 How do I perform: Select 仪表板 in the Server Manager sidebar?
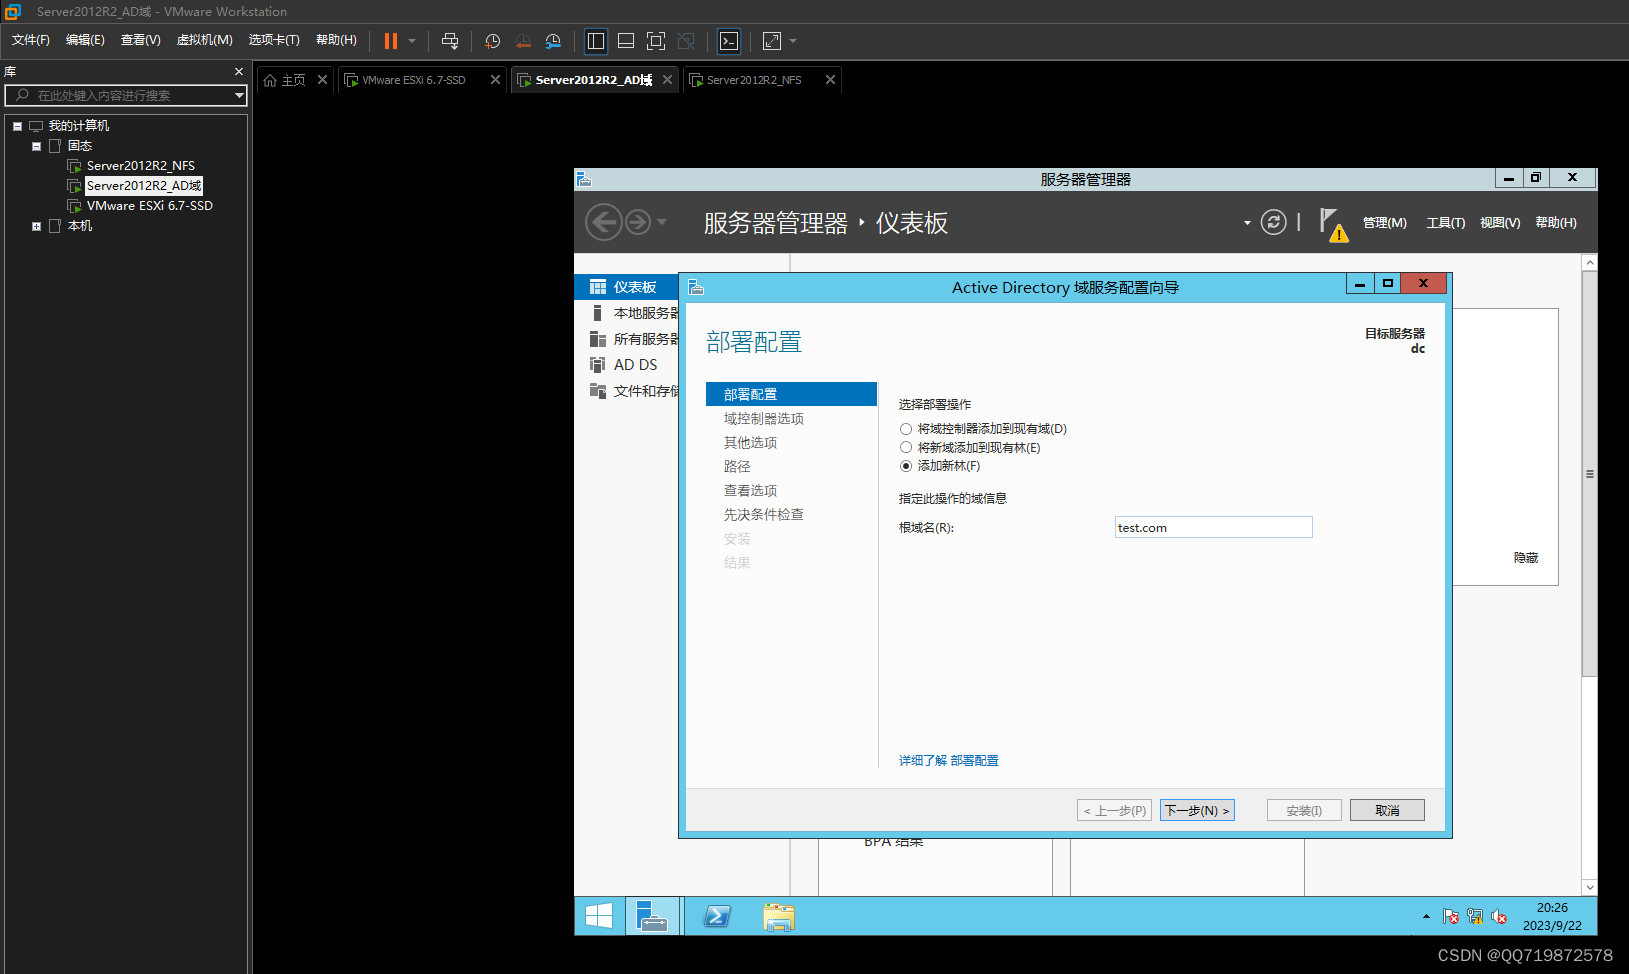pyautogui.click(x=627, y=287)
